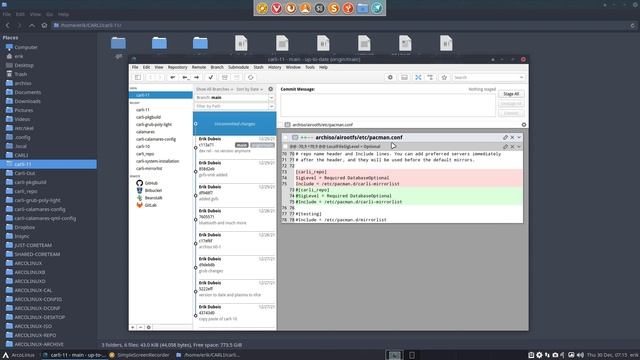Screen dimensions: 640x360
Task: Expand the Branch: main combo box
Action: [271, 98]
